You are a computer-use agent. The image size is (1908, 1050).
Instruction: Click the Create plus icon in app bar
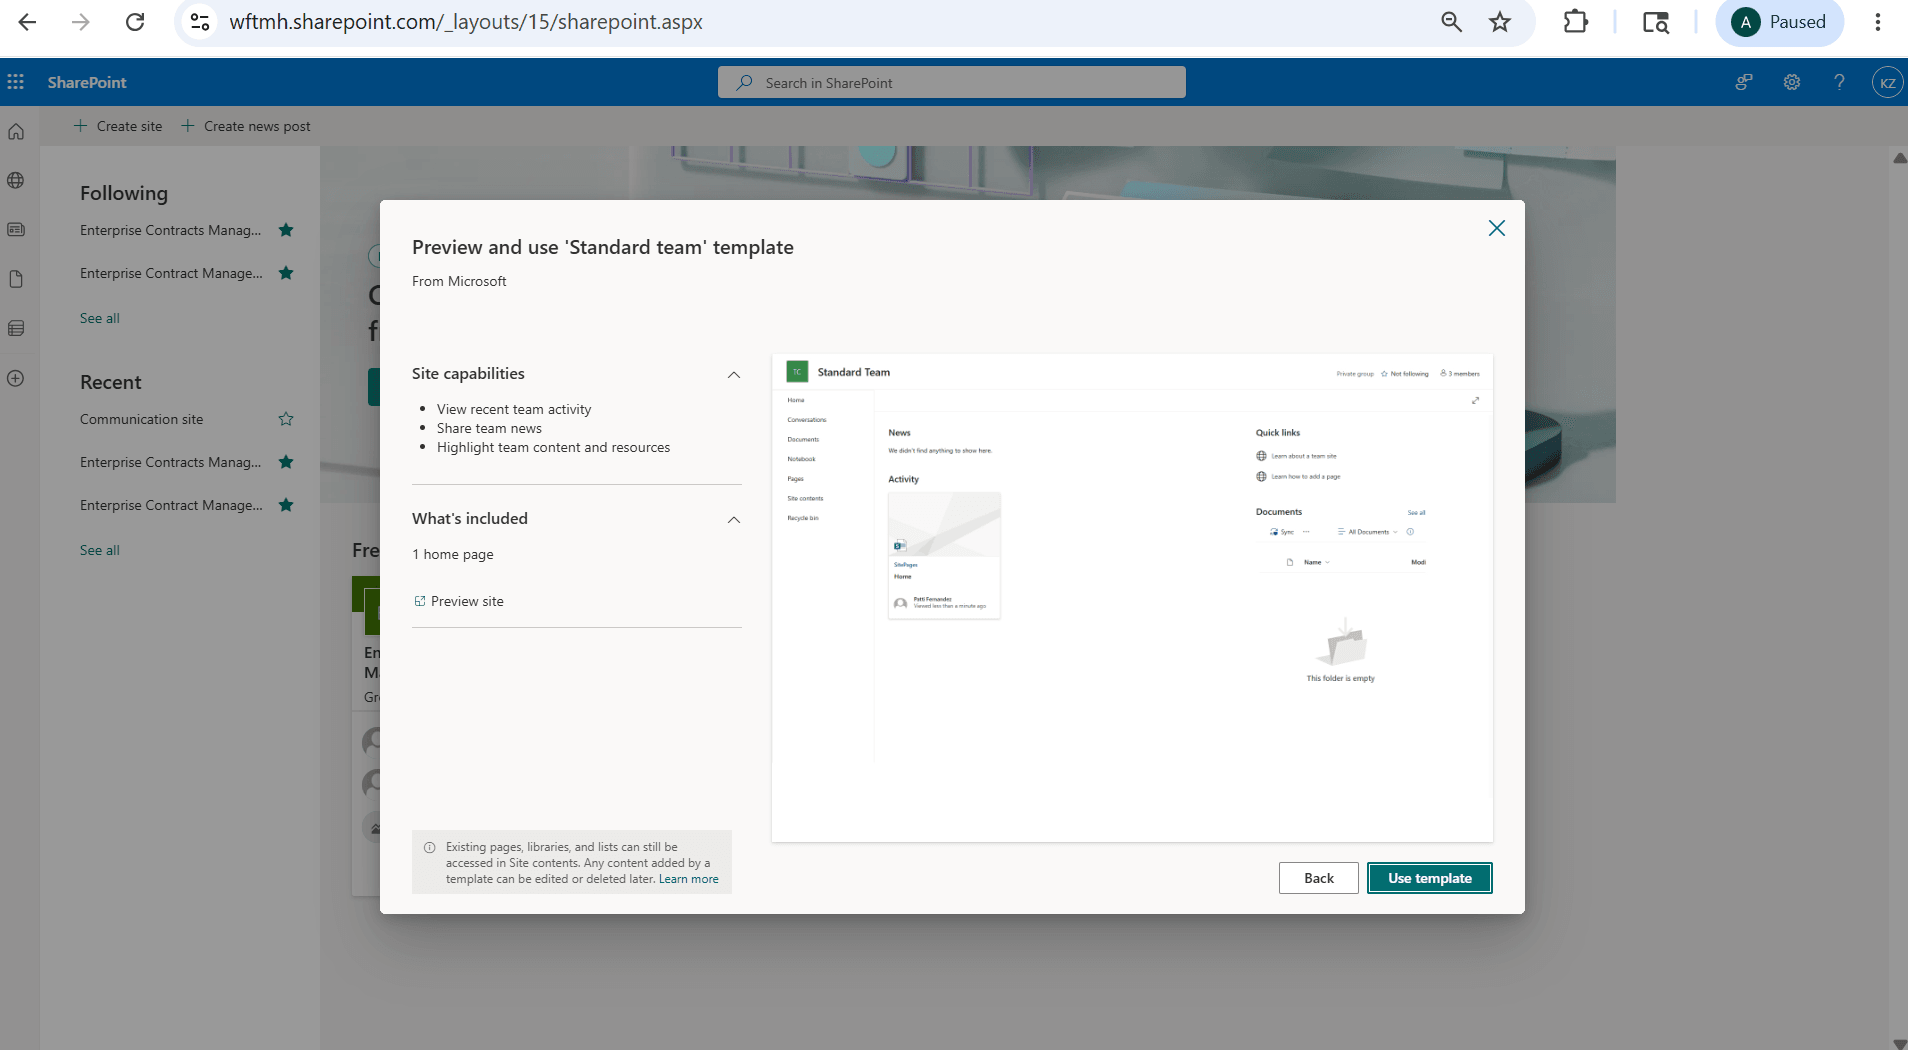(16, 378)
